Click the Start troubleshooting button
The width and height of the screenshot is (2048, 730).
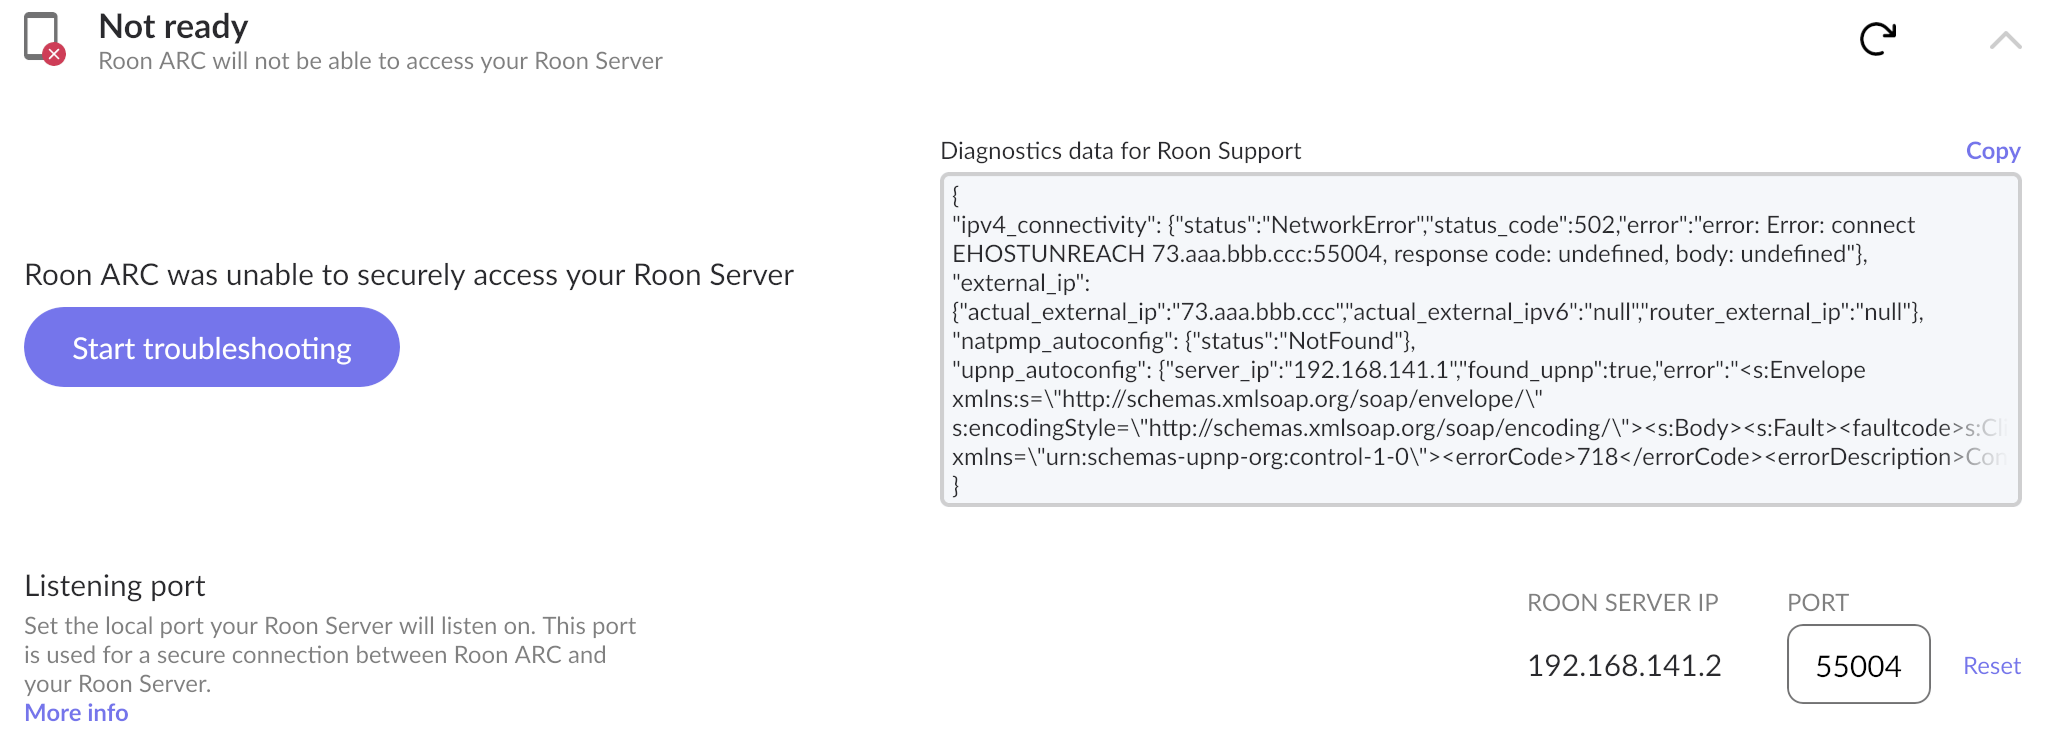(212, 347)
